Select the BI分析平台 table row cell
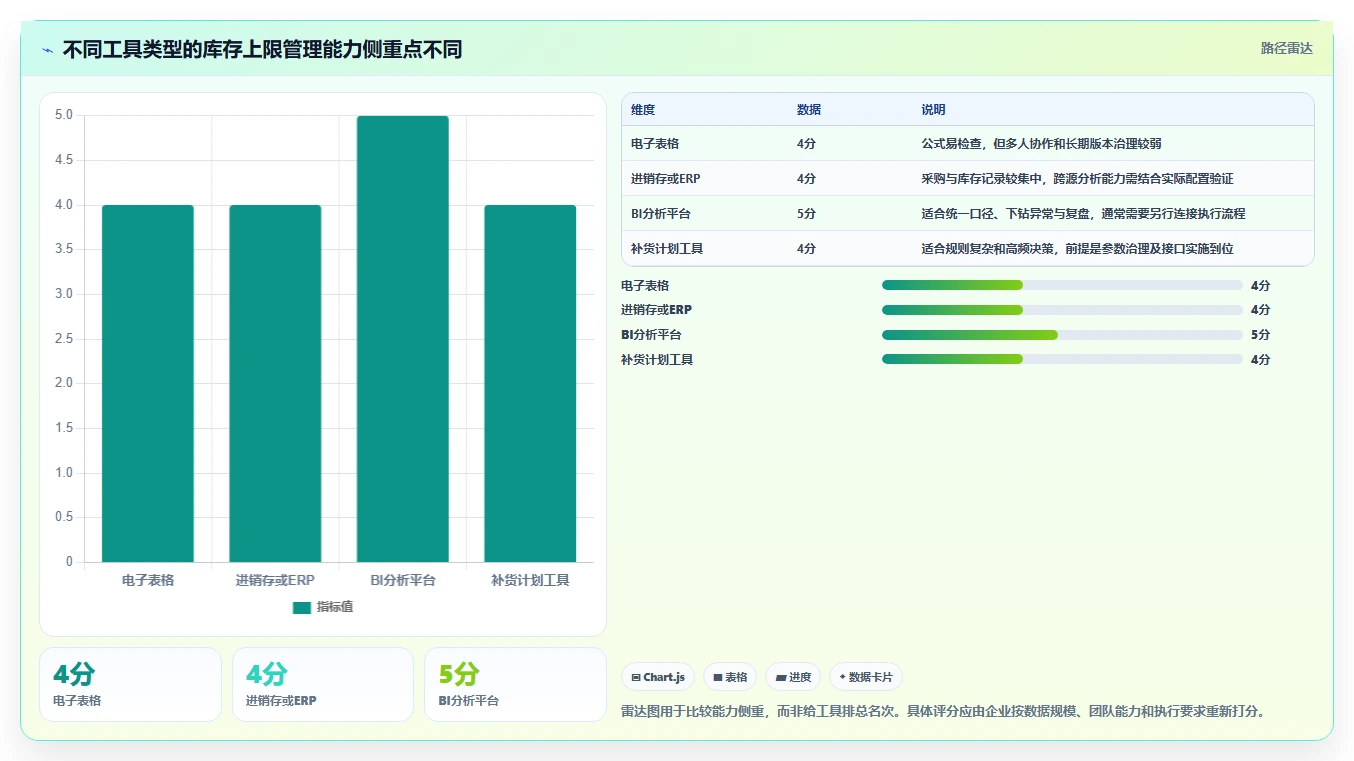 [661, 214]
